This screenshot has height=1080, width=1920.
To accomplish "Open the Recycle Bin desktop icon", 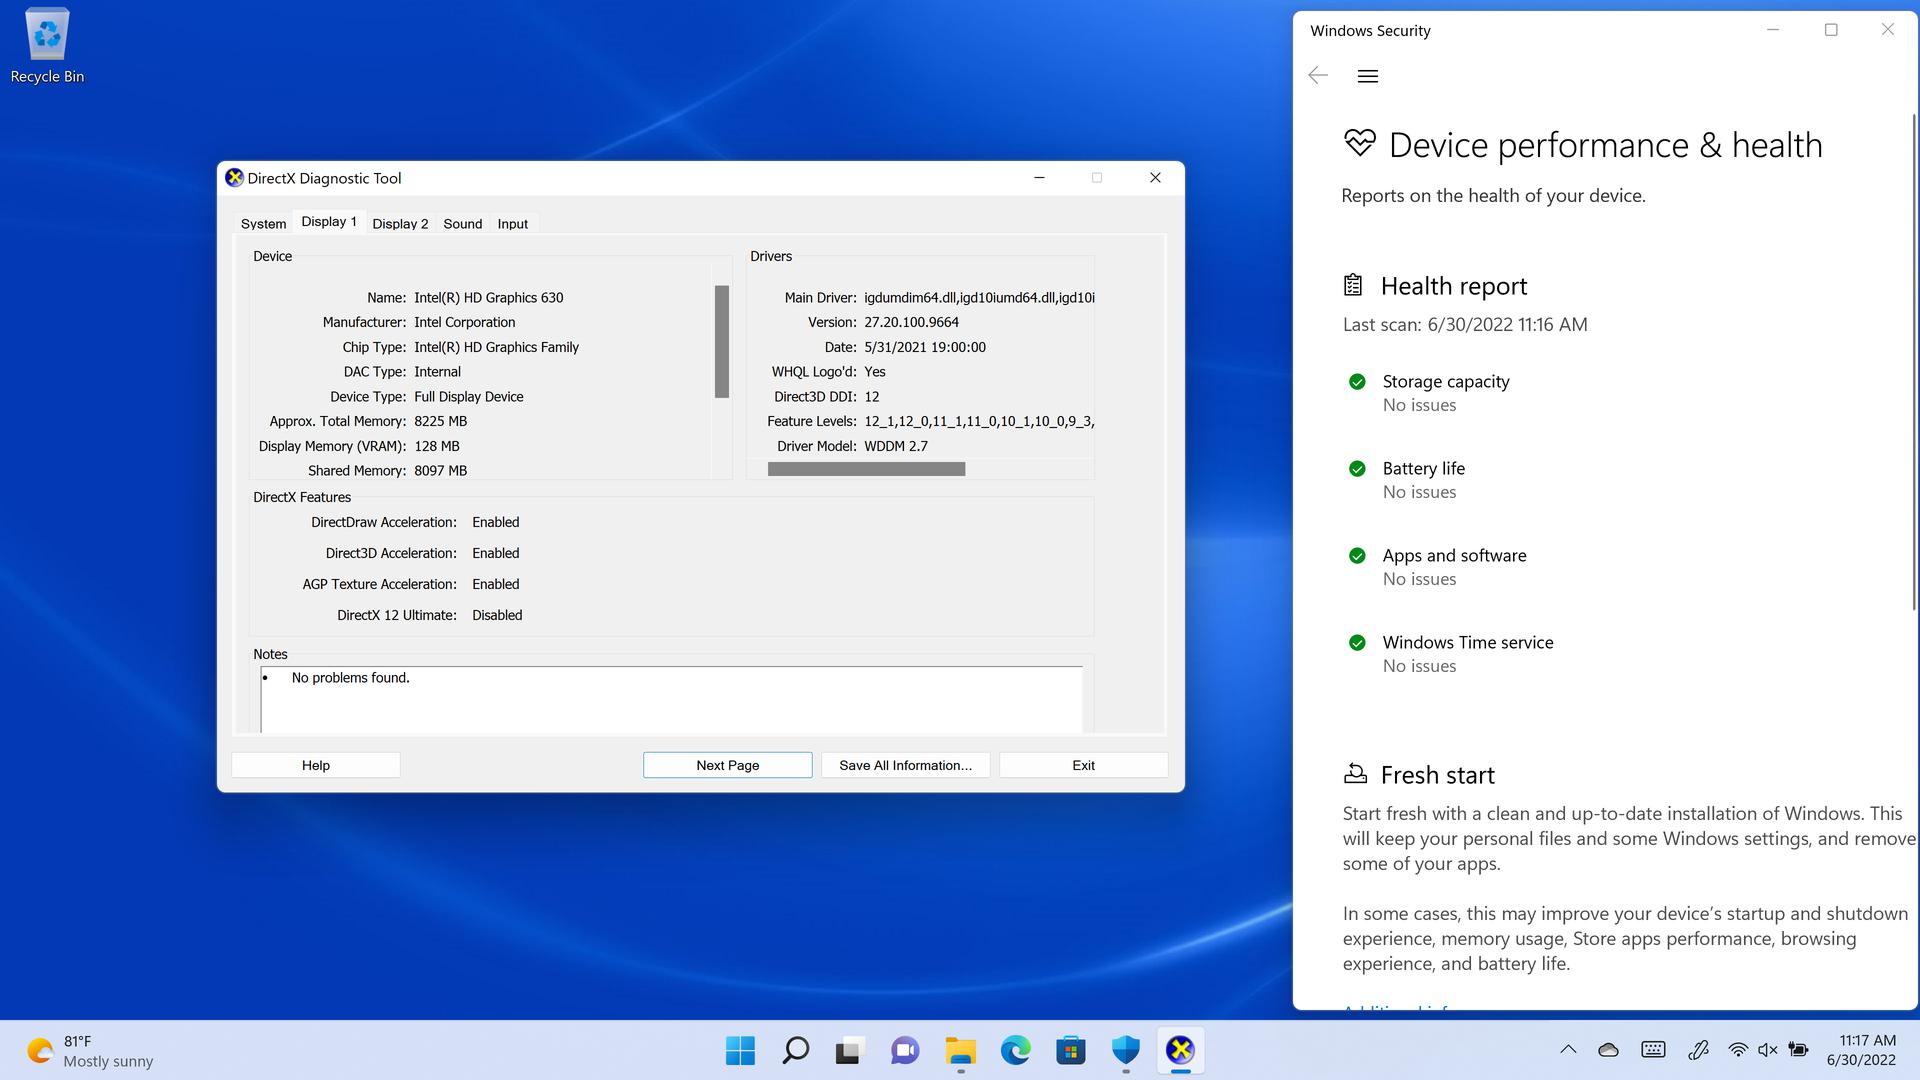I will (x=47, y=46).
